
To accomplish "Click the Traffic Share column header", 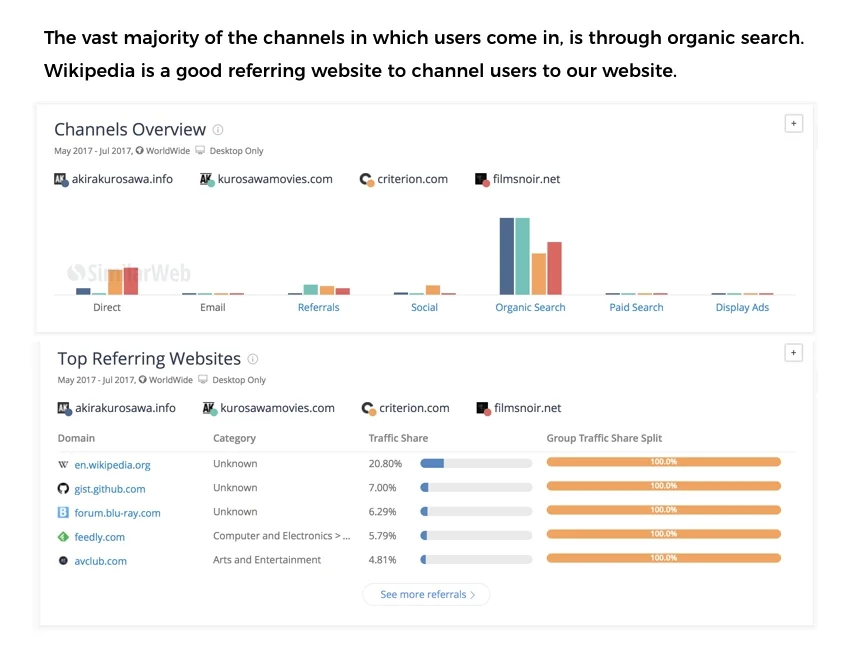I will click(x=398, y=438).
